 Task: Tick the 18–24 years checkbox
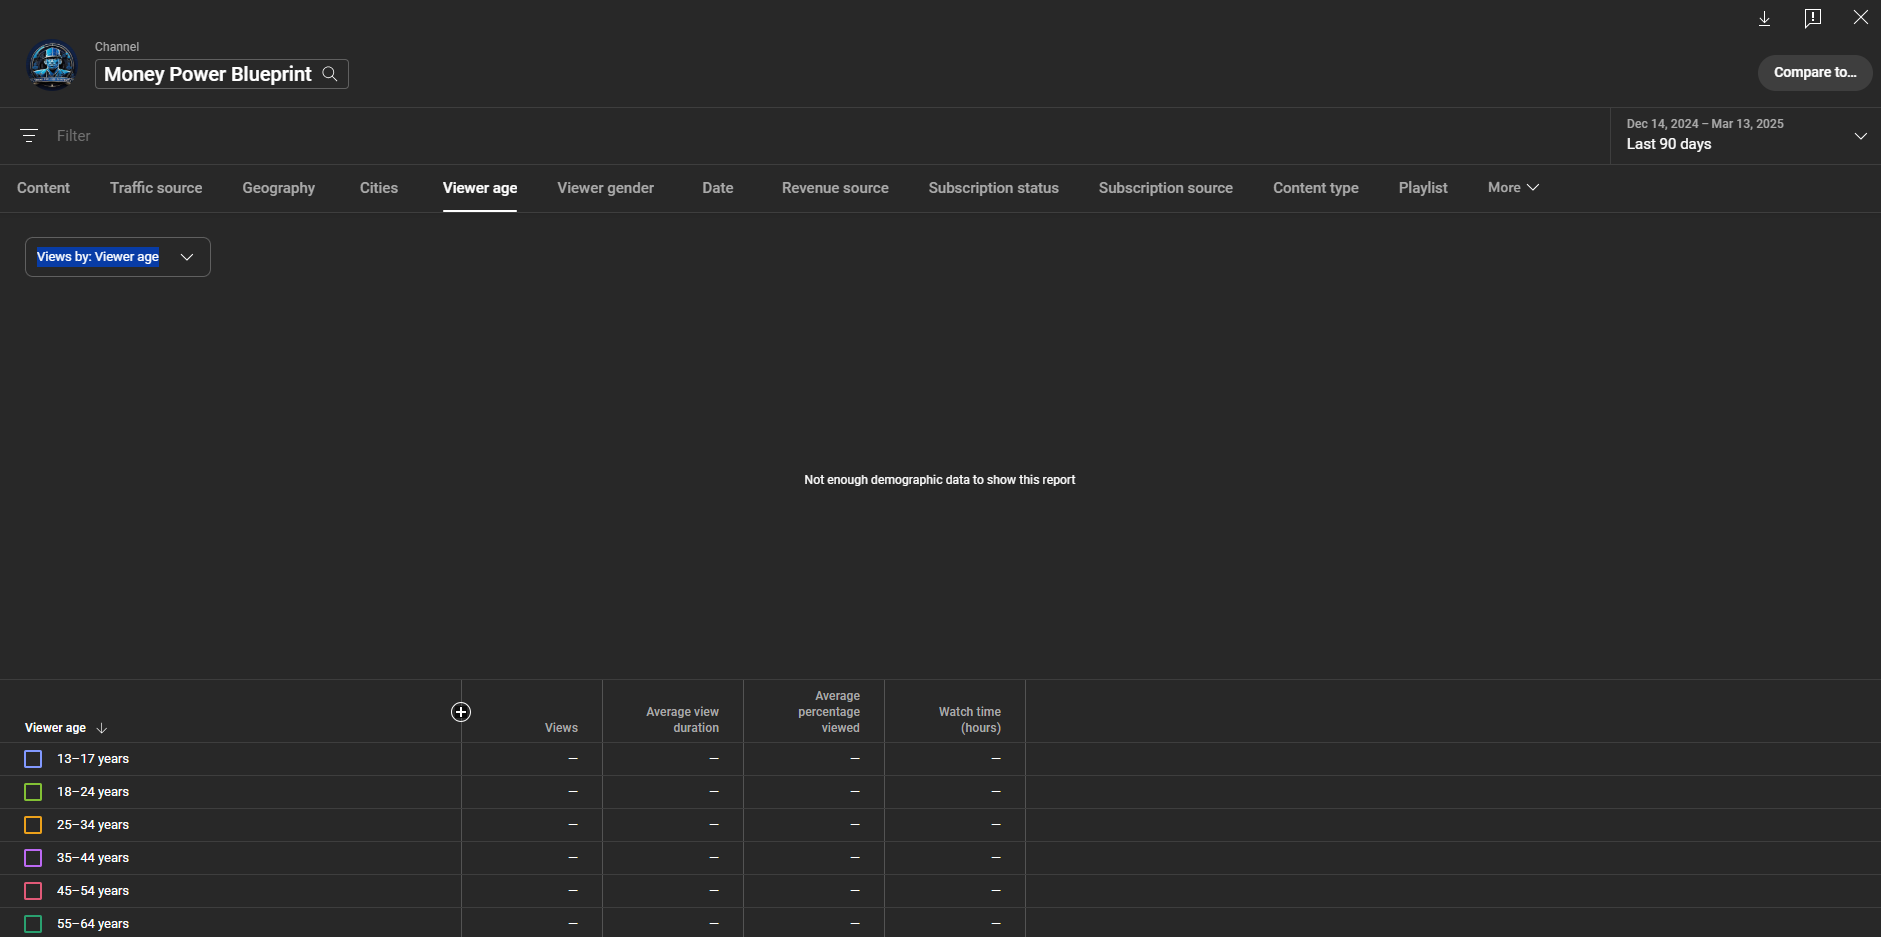(33, 792)
